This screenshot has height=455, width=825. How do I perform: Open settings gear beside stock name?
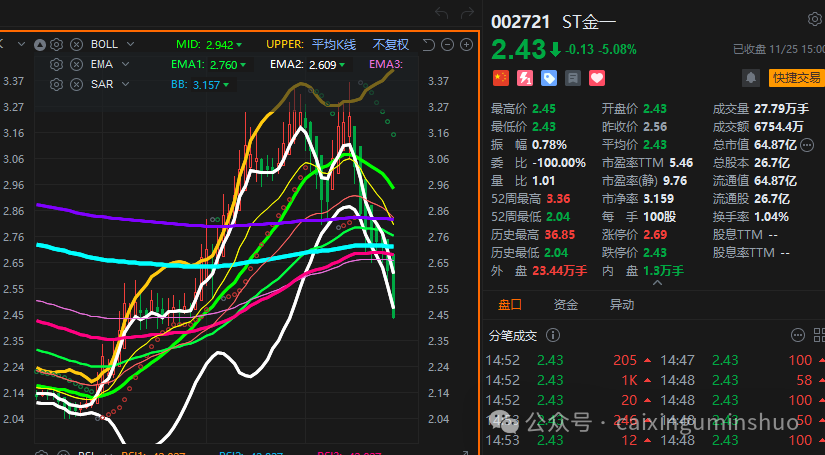click(x=814, y=19)
